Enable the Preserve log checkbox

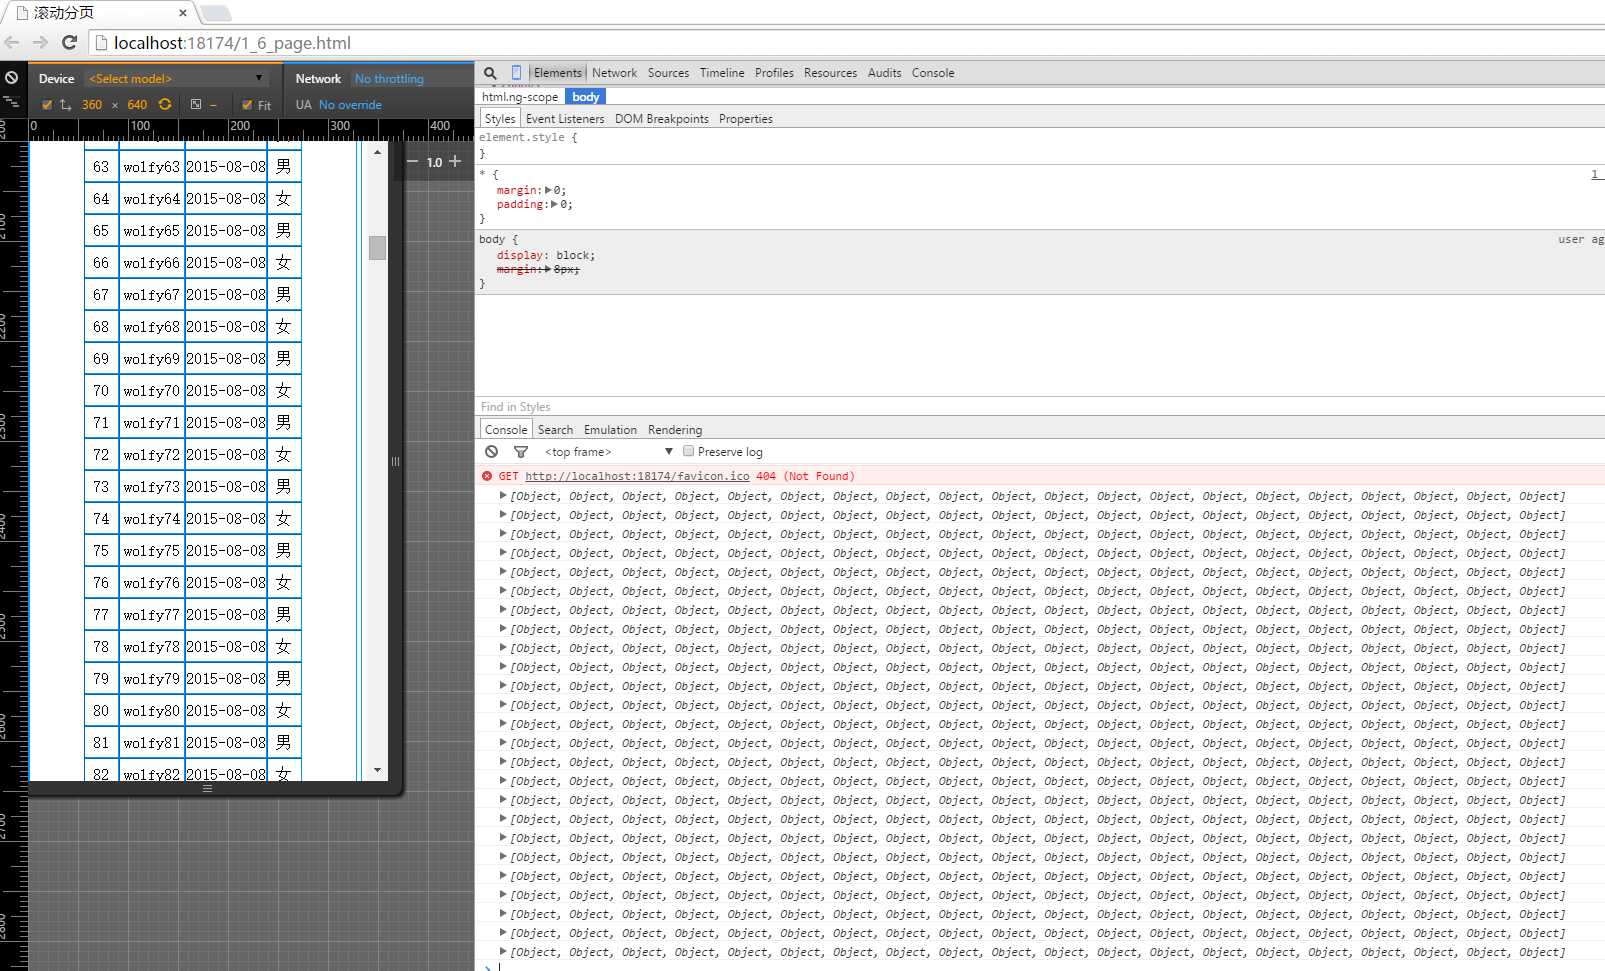coord(688,451)
